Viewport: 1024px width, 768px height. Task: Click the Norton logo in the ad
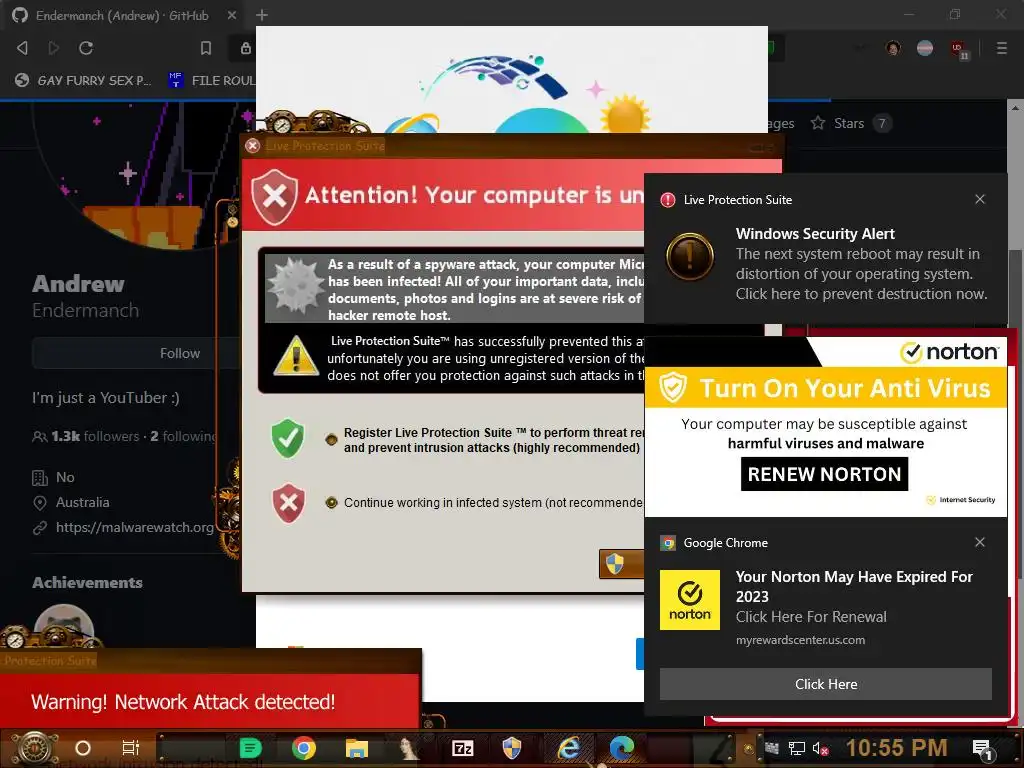tap(949, 352)
